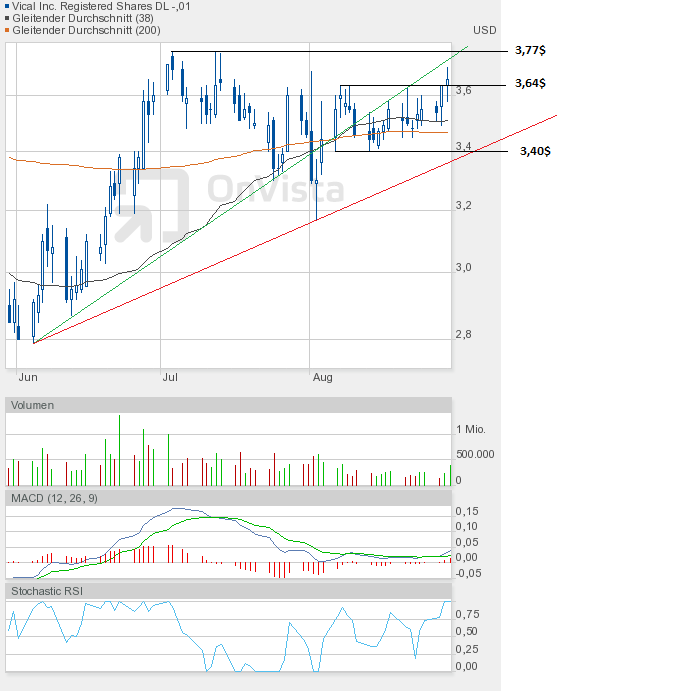Click the Gleitender Durchschnitt (38) legend entry
The width and height of the screenshot is (683, 691).
point(83,18)
